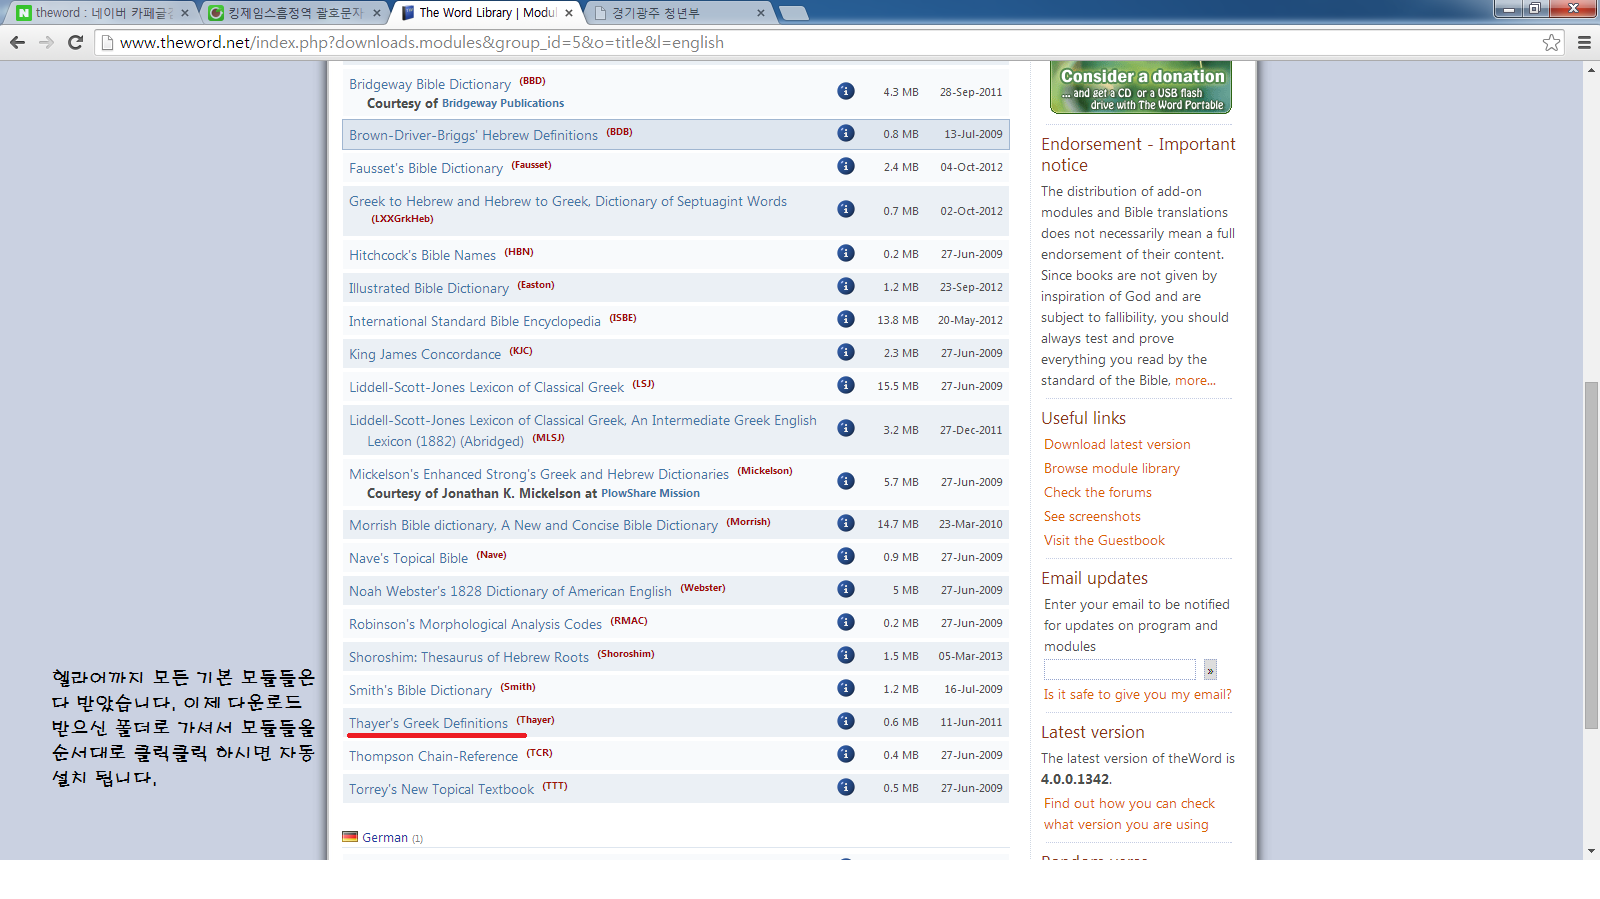Click the address bar URL

[422, 42]
